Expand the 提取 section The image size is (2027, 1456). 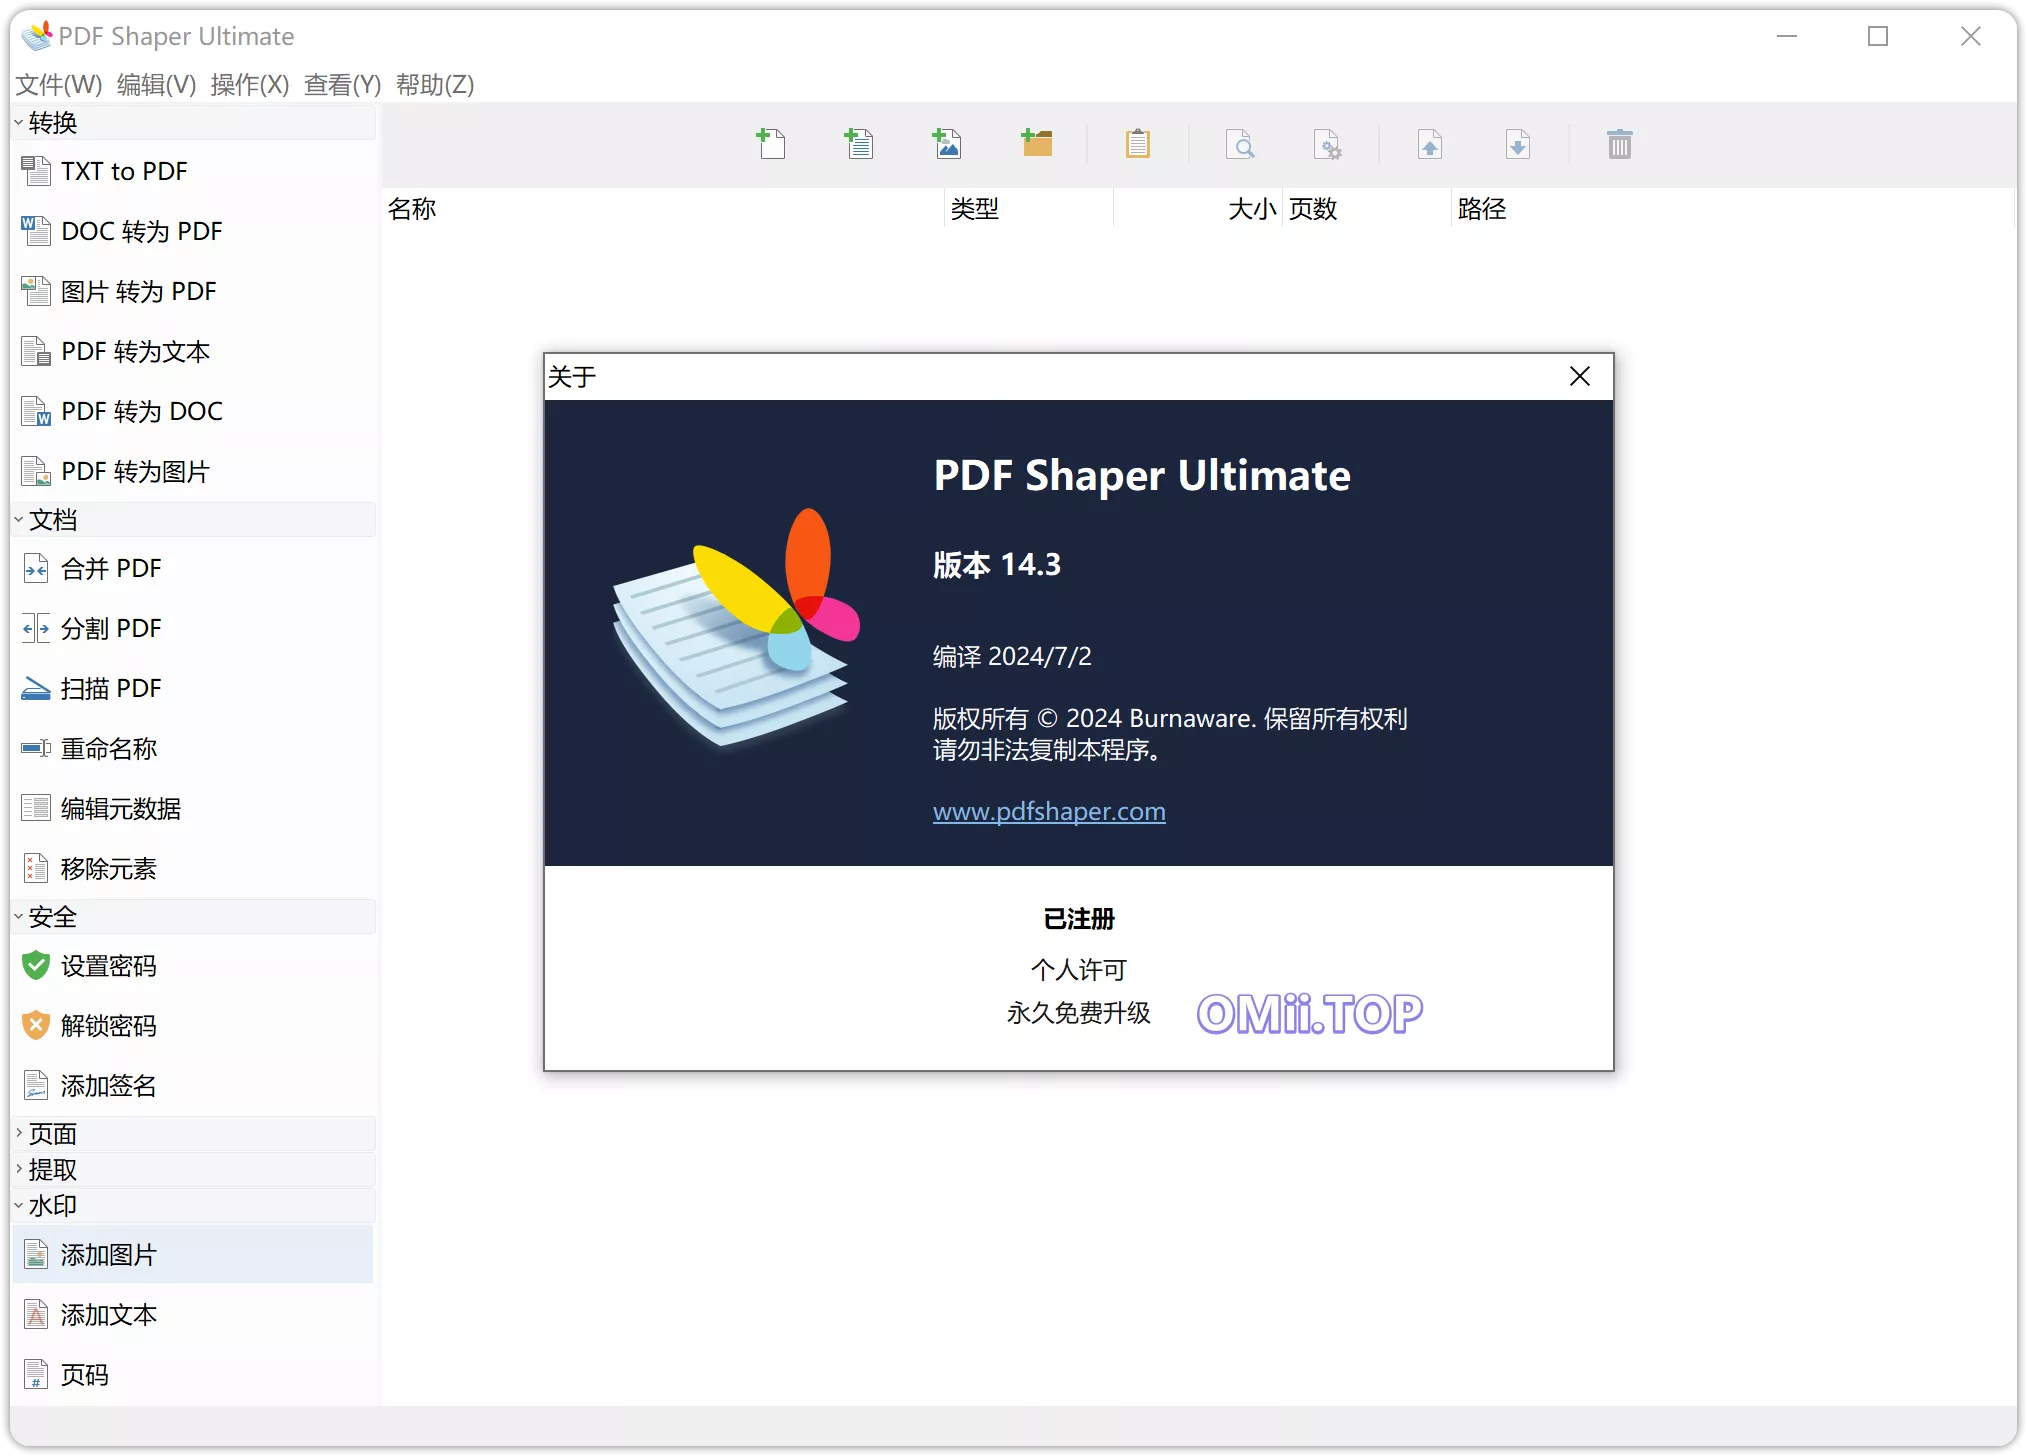[x=18, y=1170]
